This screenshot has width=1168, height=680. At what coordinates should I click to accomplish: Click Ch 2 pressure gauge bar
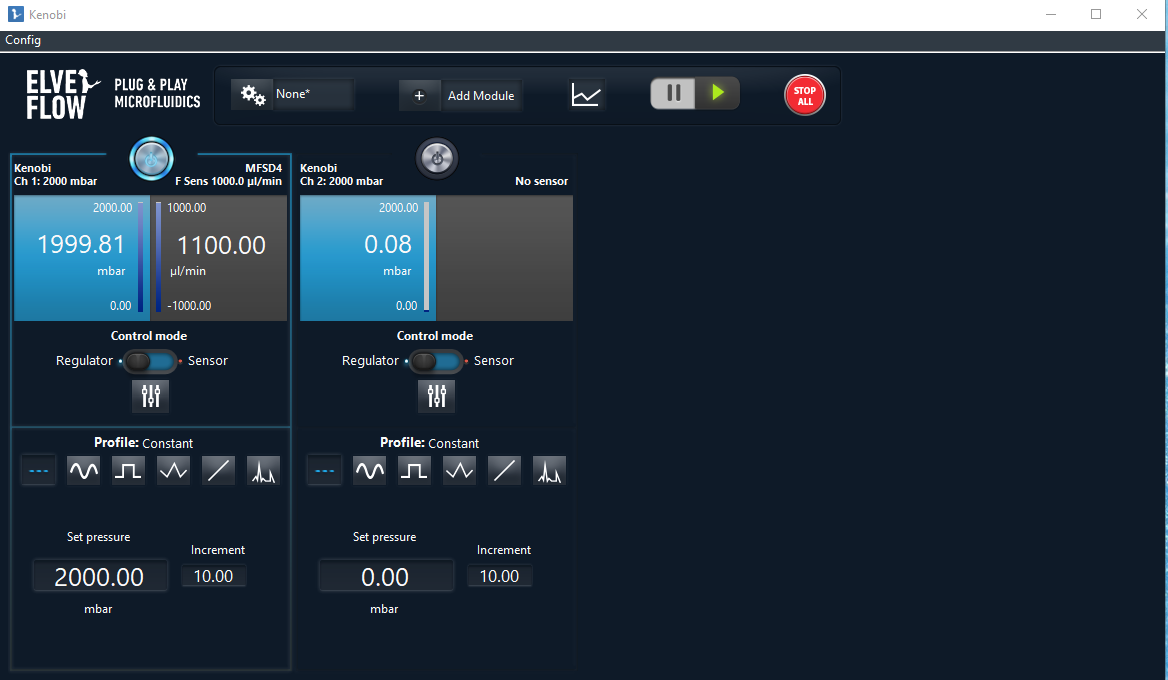(x=427, y=257)
